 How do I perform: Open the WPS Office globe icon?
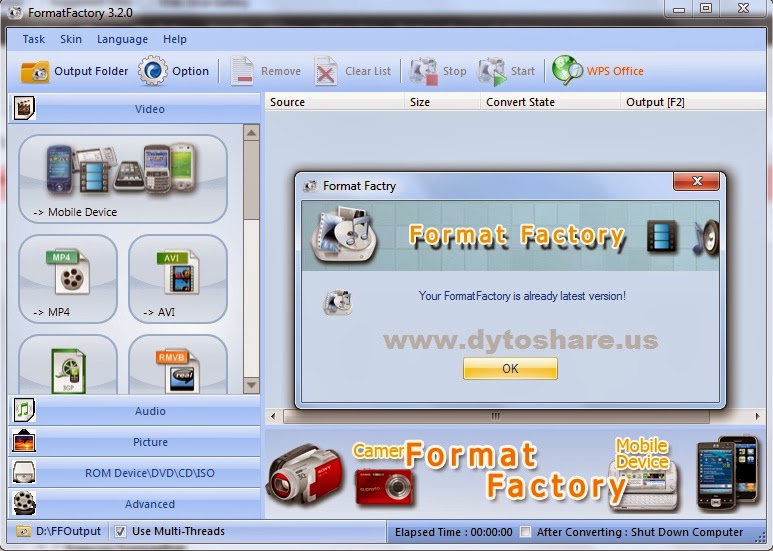(x=567, y=70)
